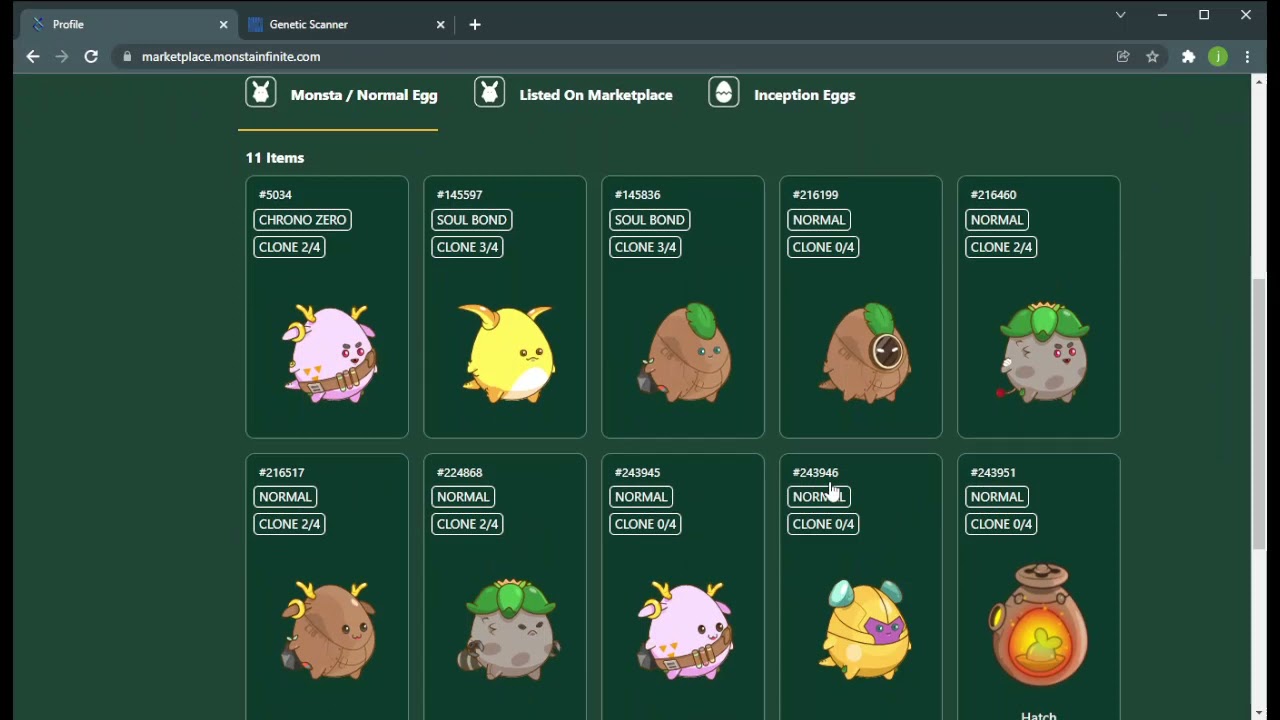
Task: Click the Inception Eggs egg icon
Action: coord(724,92)
